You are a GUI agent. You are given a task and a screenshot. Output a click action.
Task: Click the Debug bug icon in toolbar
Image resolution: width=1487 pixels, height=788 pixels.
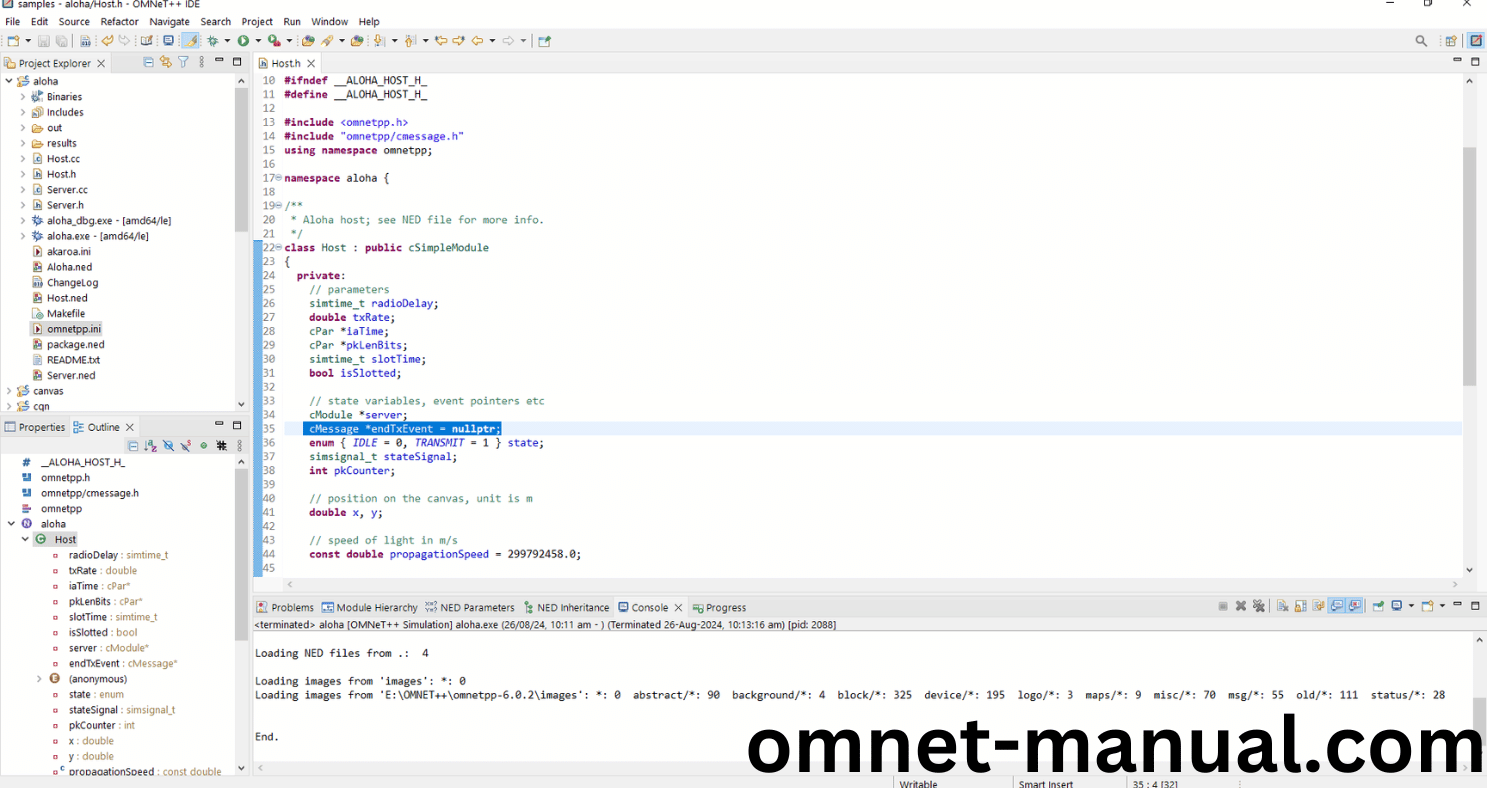pyautogui.click(x=212, y=41)
